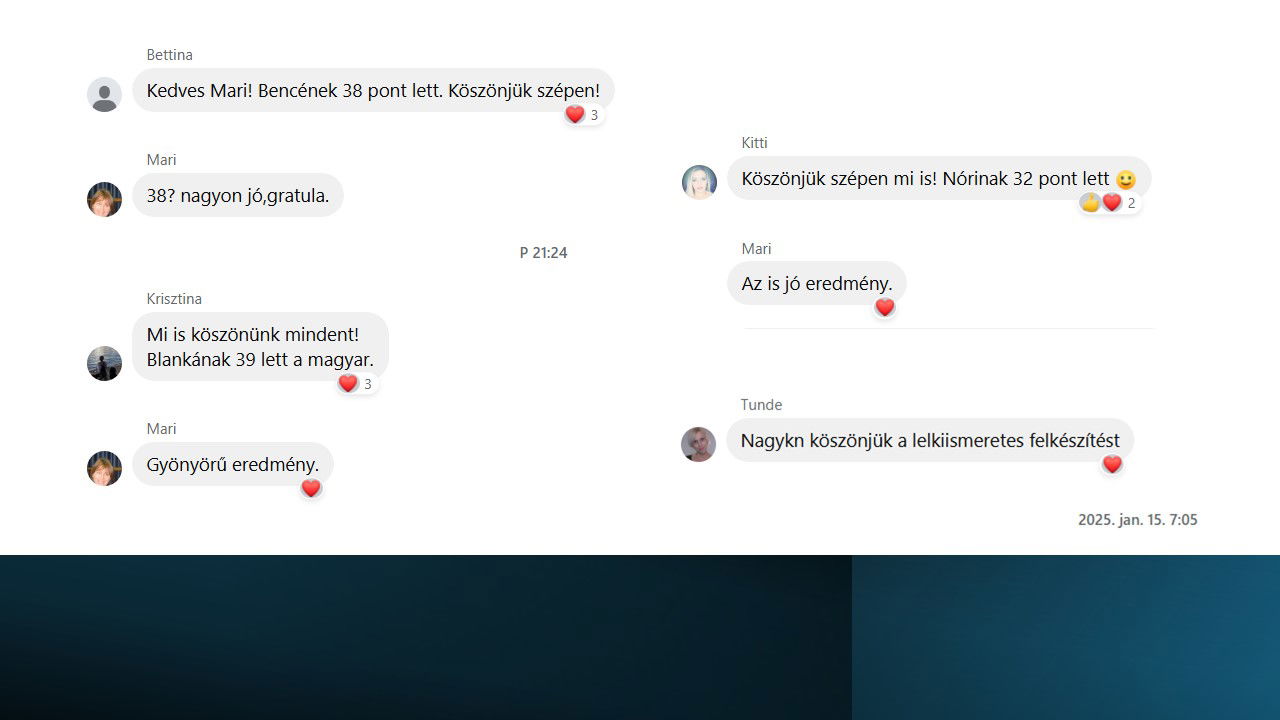
Task: Click Mari's avatar beside '38? nagyon jó,gratula.'
Action: (104, 199)
